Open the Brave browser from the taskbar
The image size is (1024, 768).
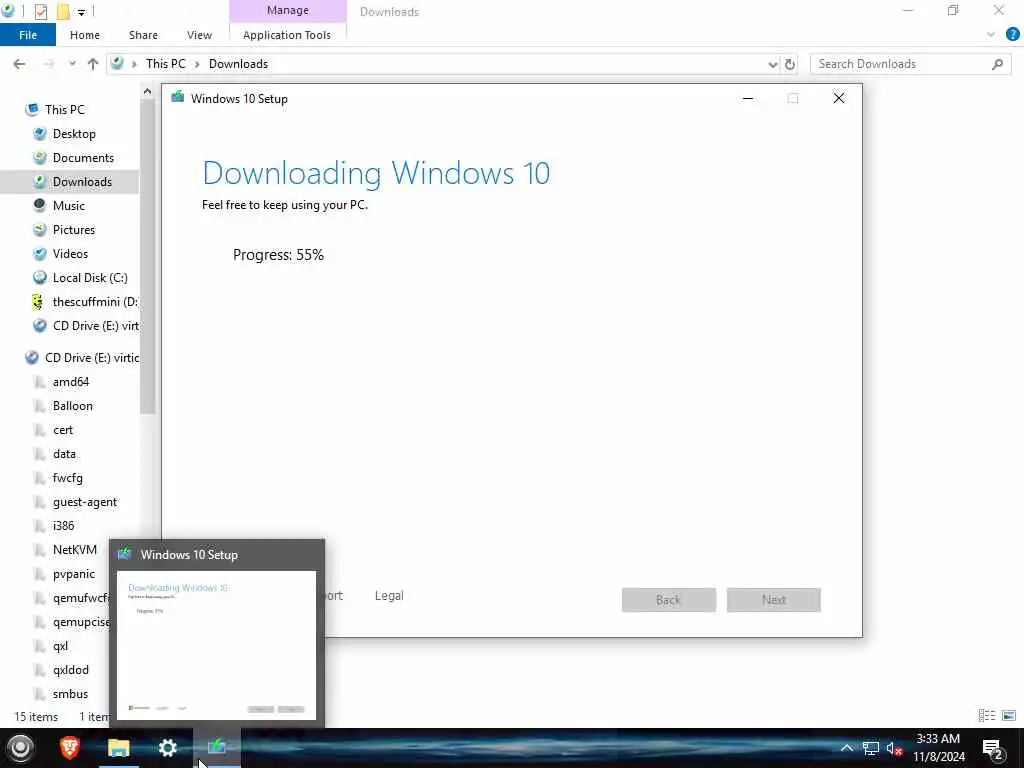click(x=69, y=747)
